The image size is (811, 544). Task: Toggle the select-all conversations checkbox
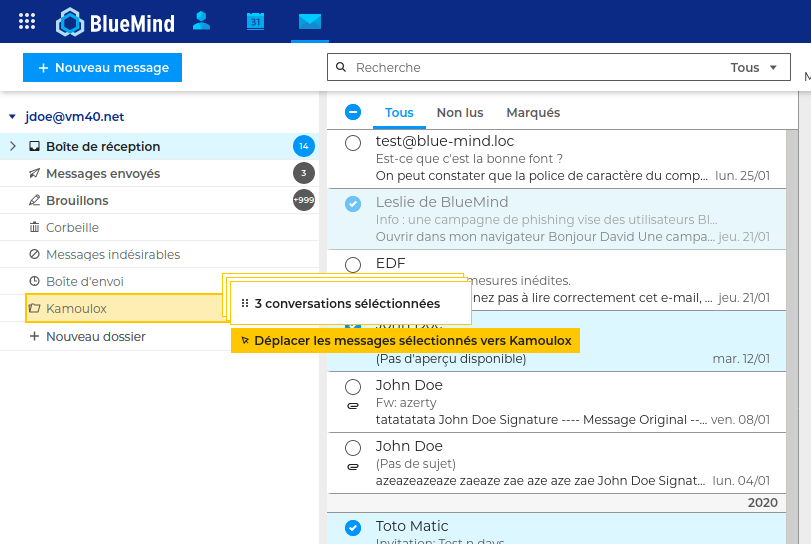(352, 113)
